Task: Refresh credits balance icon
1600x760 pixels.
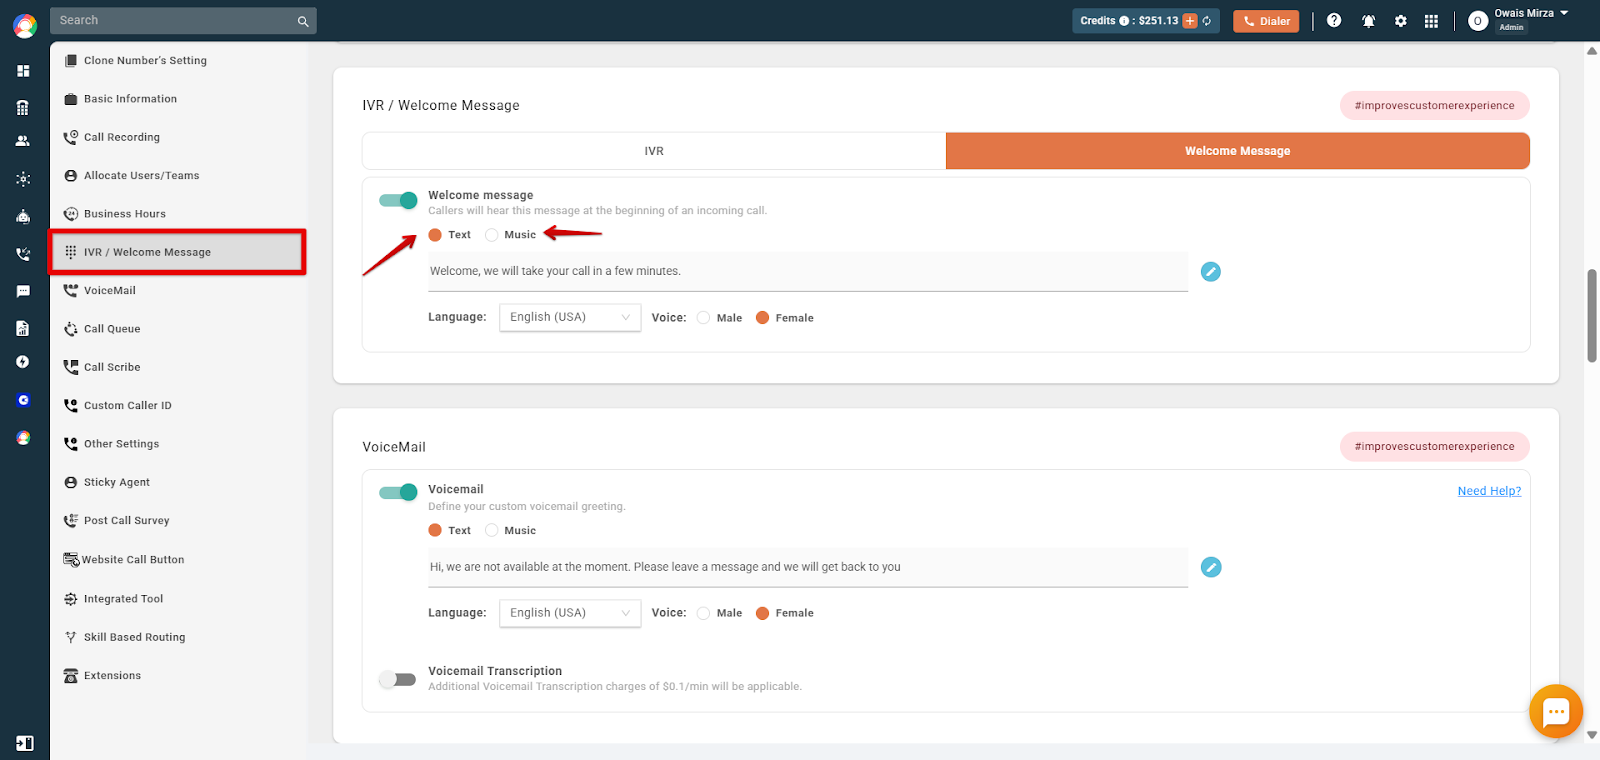Action: point(1207,21)
